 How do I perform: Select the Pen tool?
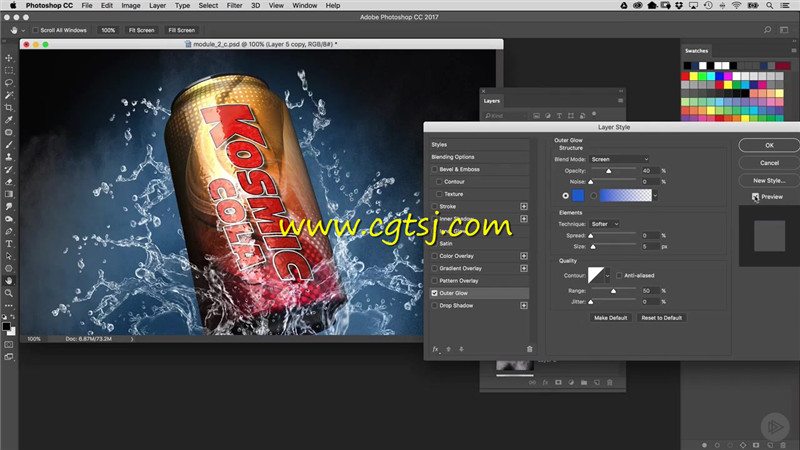point(9,231)
